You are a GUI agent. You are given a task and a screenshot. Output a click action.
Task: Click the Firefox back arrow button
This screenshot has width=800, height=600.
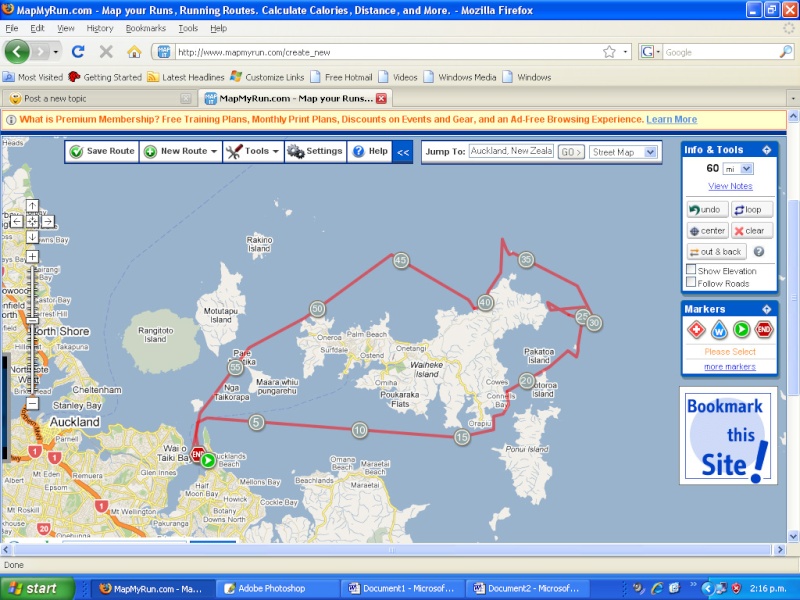coord(17,52)
